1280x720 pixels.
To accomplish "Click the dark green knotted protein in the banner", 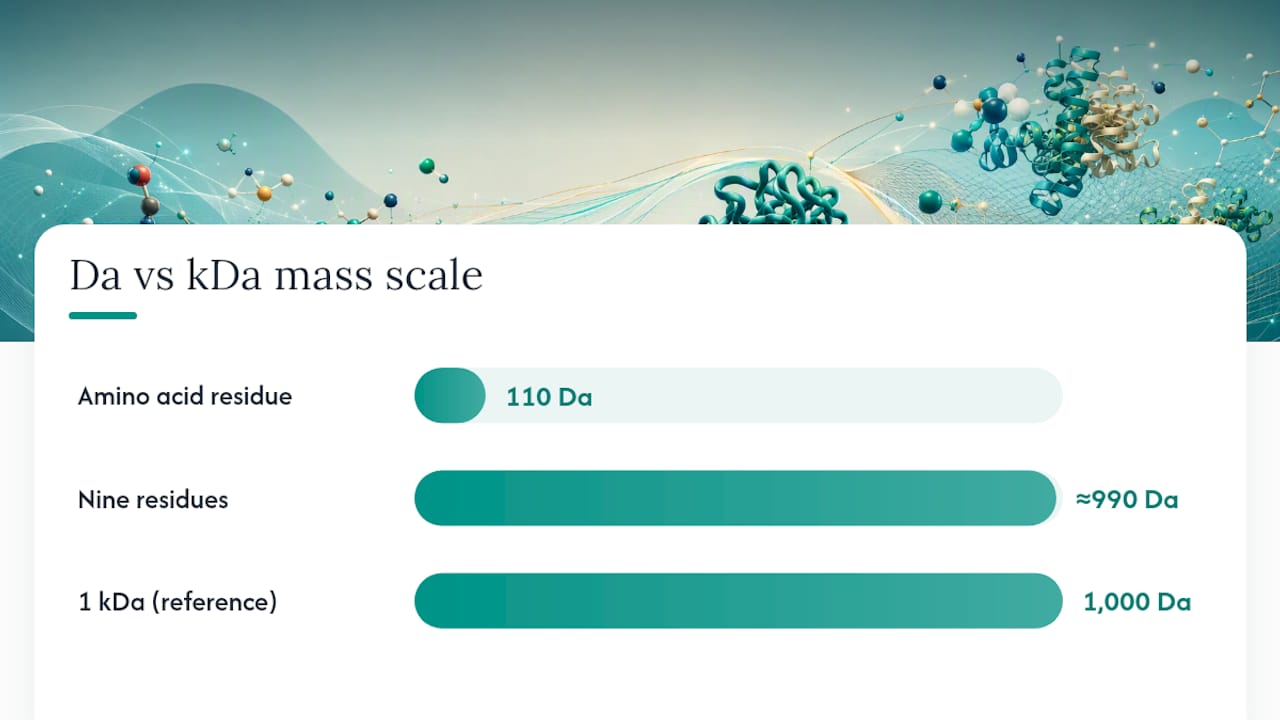I will click(772, 194).
